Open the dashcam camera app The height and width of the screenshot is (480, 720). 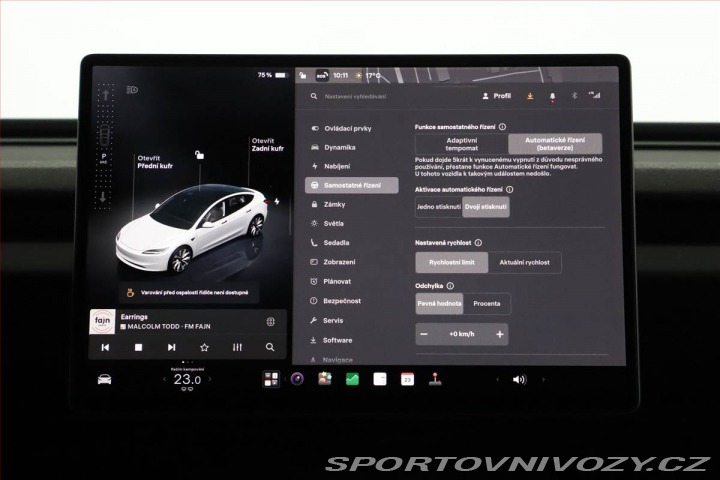[298, 379]
